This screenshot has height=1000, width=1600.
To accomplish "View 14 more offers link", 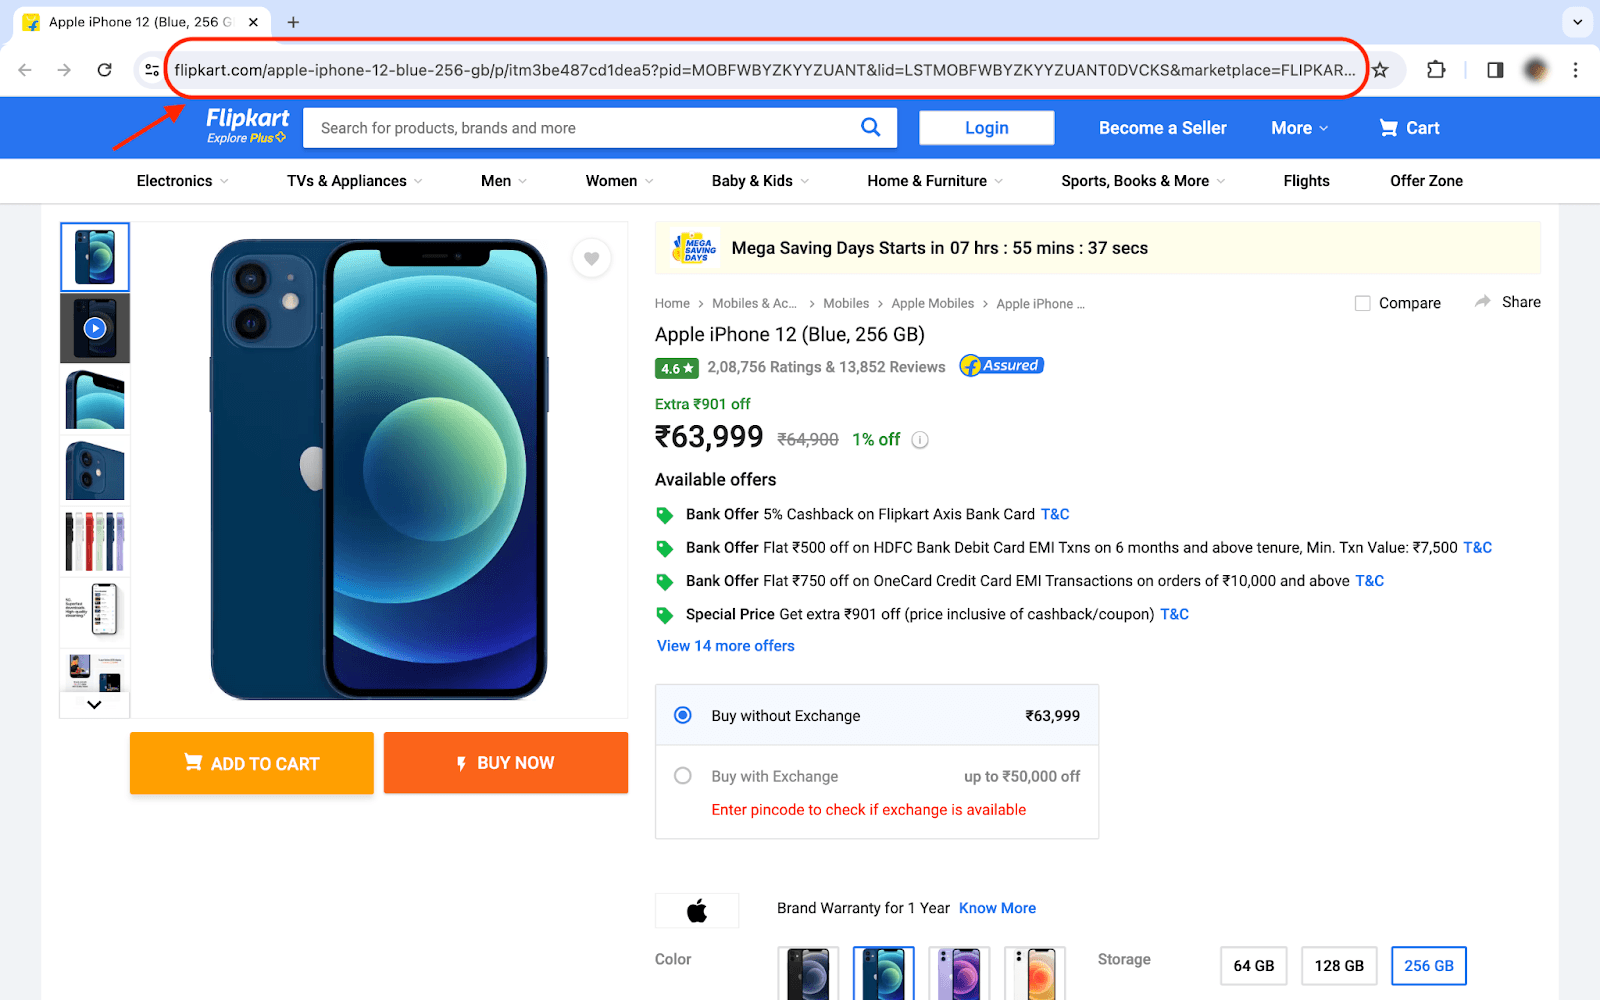I will click(x=725, y=646).
